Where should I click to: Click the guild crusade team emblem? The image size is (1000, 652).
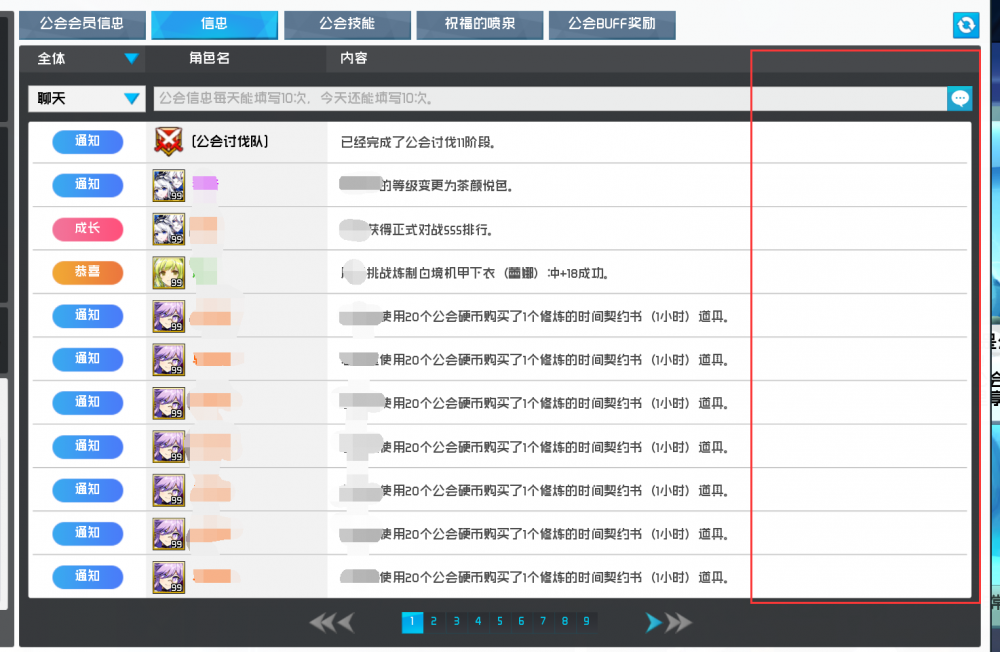(168, 141)
